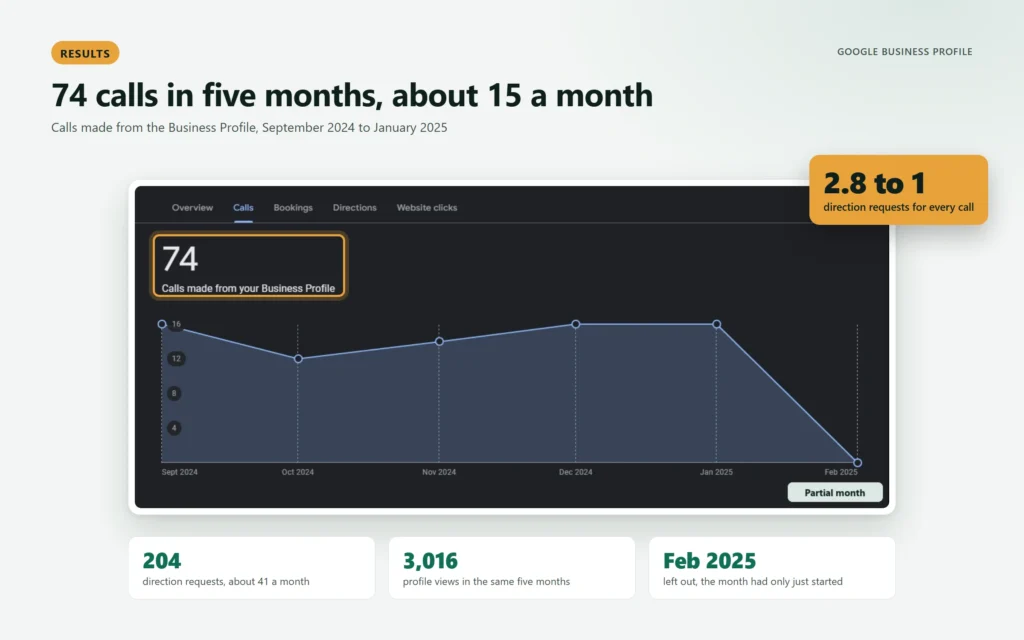The height and width of the screenshot is (640, 1024).
Task: Click the subtitle about September 2024 to January 2025
Action: tap(249, 127)
